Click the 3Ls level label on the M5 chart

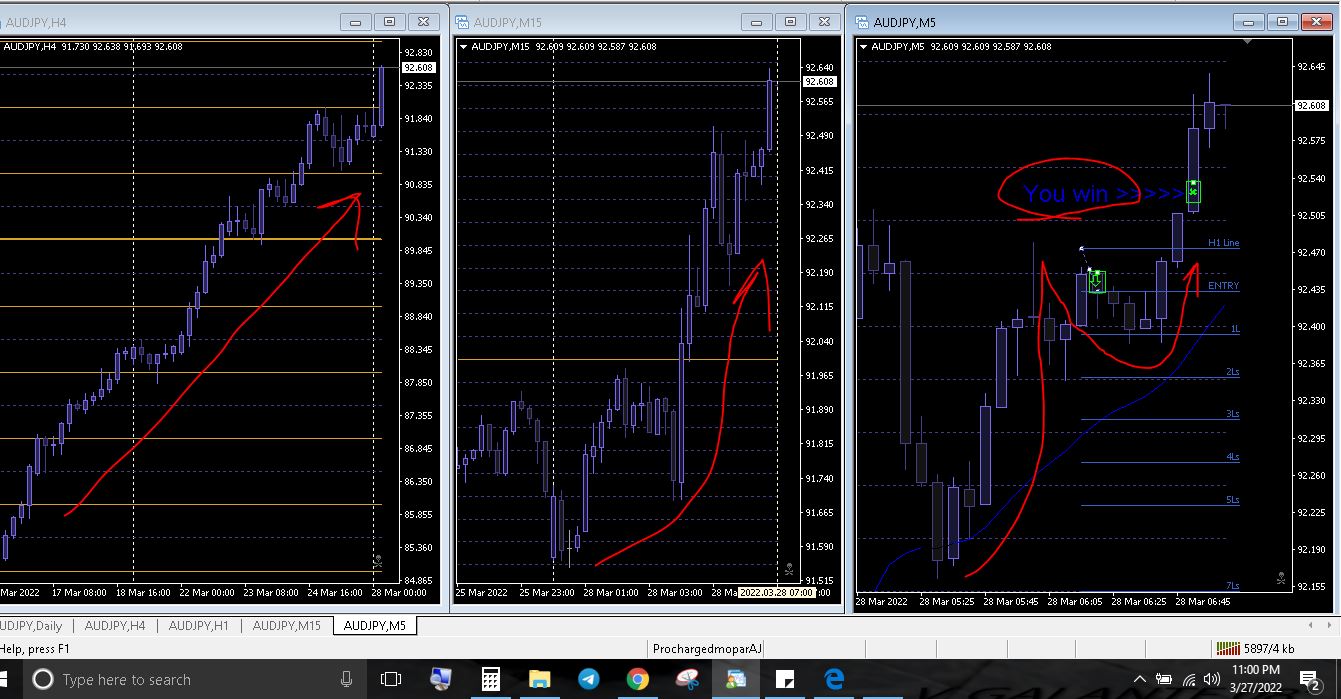1232,414
